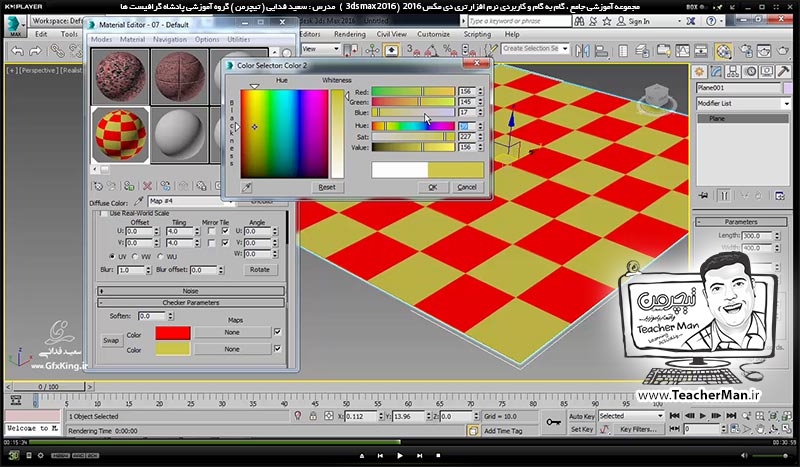Click the Align tool icon
Screen dimensions: 800x467
click(x=602, y=51)
